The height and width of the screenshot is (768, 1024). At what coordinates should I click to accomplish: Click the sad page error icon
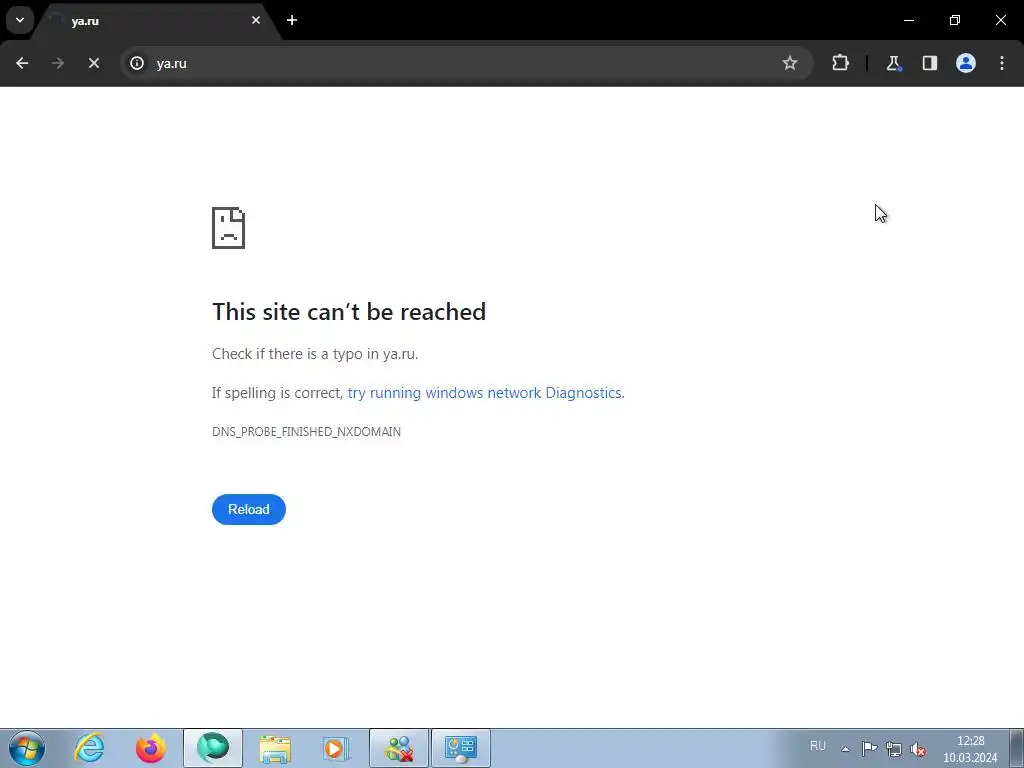229,228
